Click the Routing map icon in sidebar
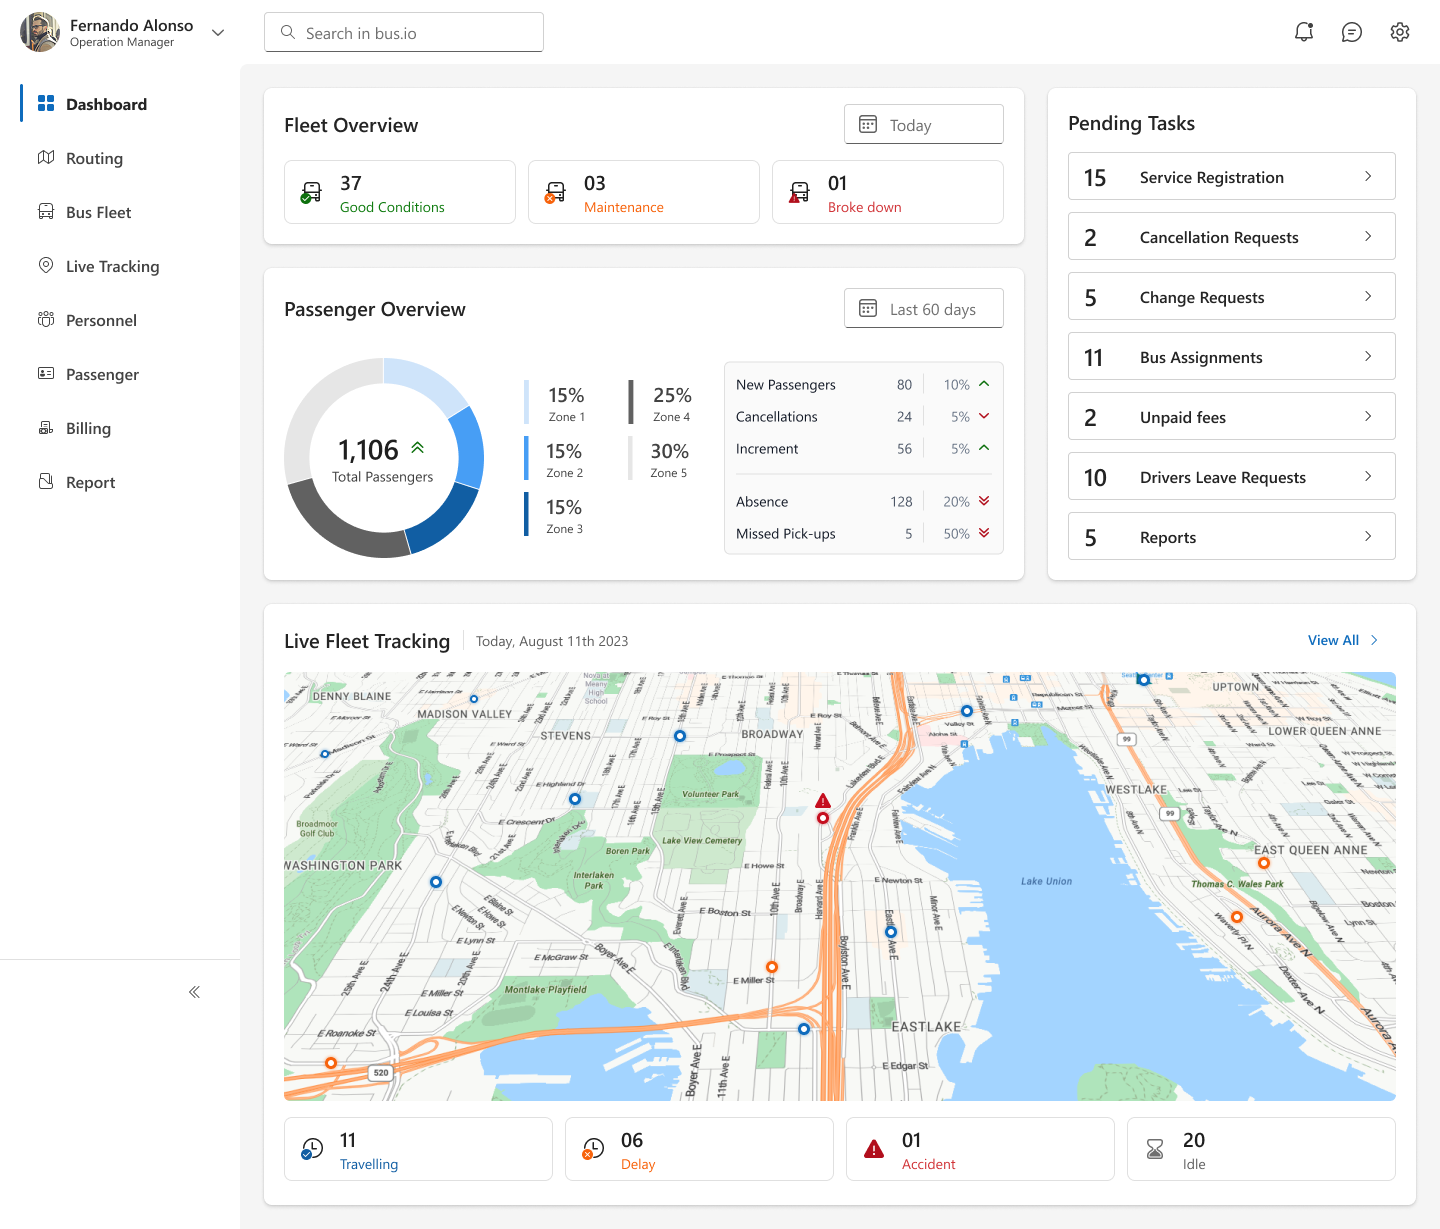Image resolution: width=1440 pixels, height=1229 pixels. [46, 158]
